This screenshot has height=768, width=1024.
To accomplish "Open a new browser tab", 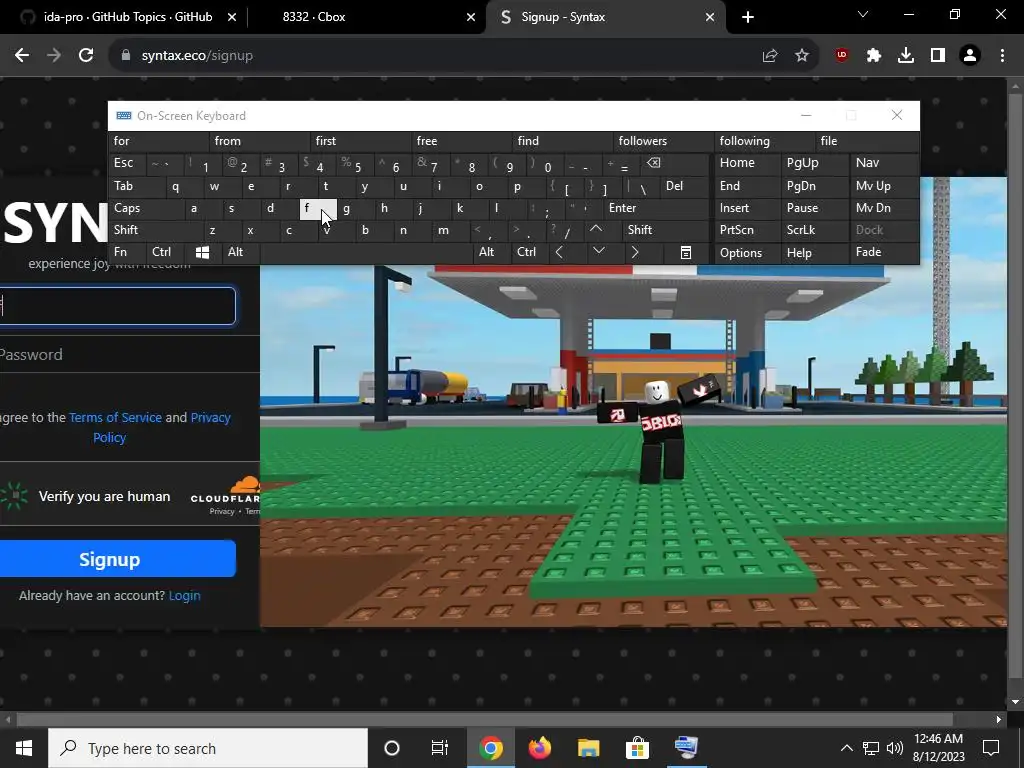I will pos(748,17).
